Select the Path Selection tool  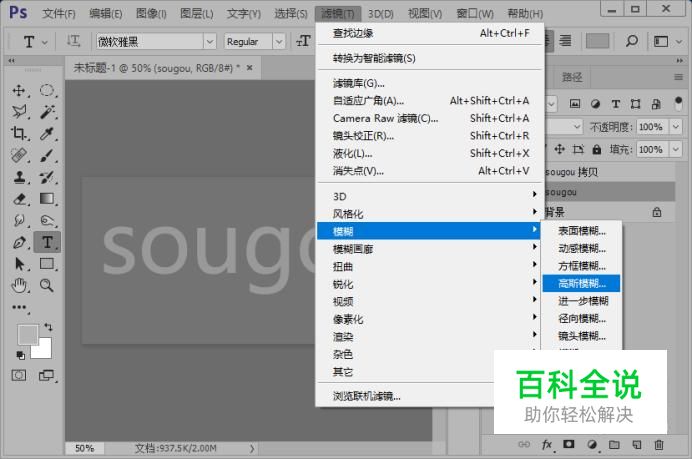point(19,264)
